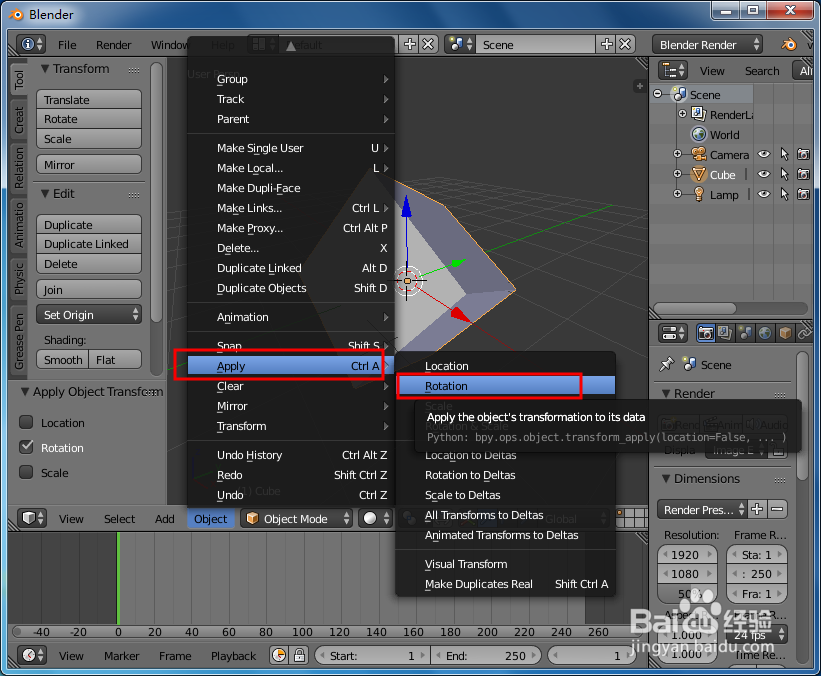Image resolution: width=821 pixels, height=676 pixels.
Task: Click the World icon in outliner
Action: coord(698,135)
